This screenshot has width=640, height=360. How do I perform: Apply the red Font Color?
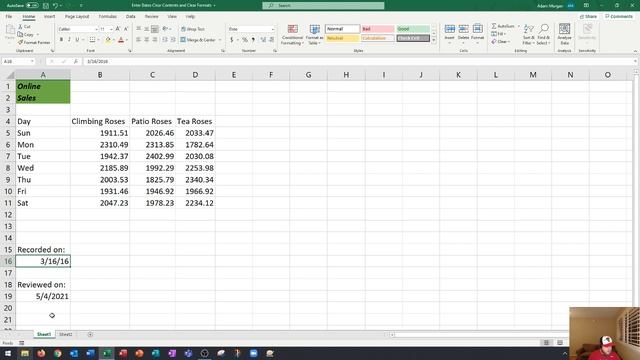(x=121, y=40)
